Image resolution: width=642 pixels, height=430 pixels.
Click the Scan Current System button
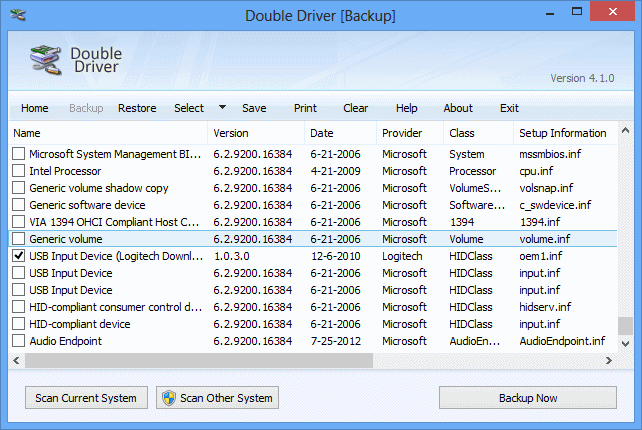(86, 398)
